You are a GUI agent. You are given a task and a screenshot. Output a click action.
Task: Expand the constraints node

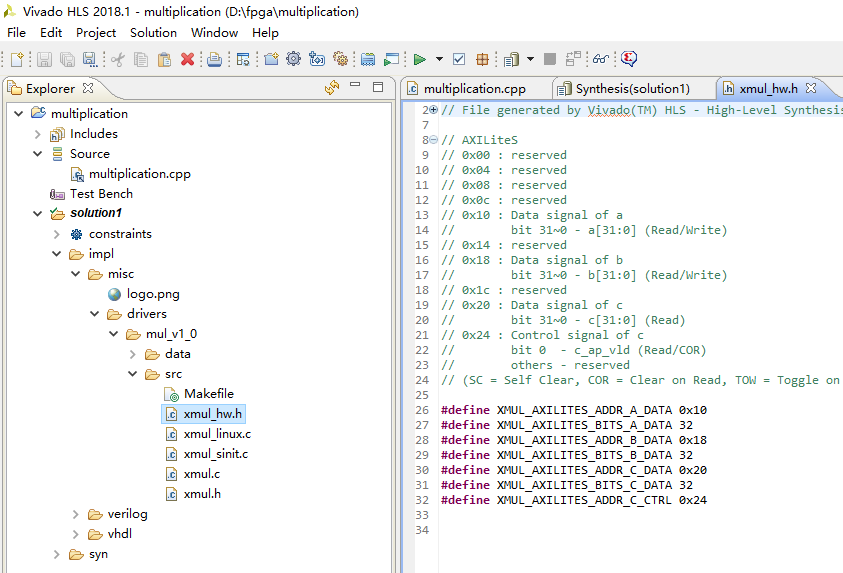[56, 234]
